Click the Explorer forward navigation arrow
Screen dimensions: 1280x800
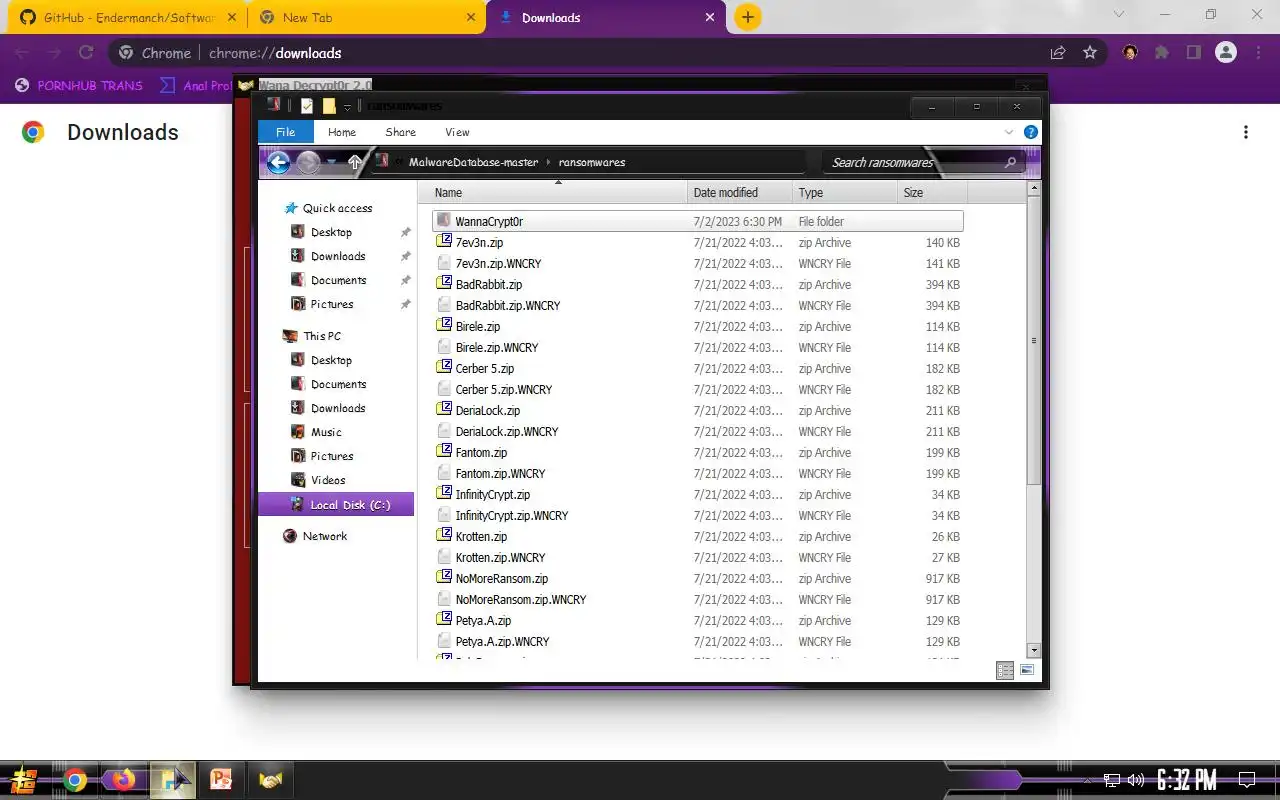click(x=308, y=162)
